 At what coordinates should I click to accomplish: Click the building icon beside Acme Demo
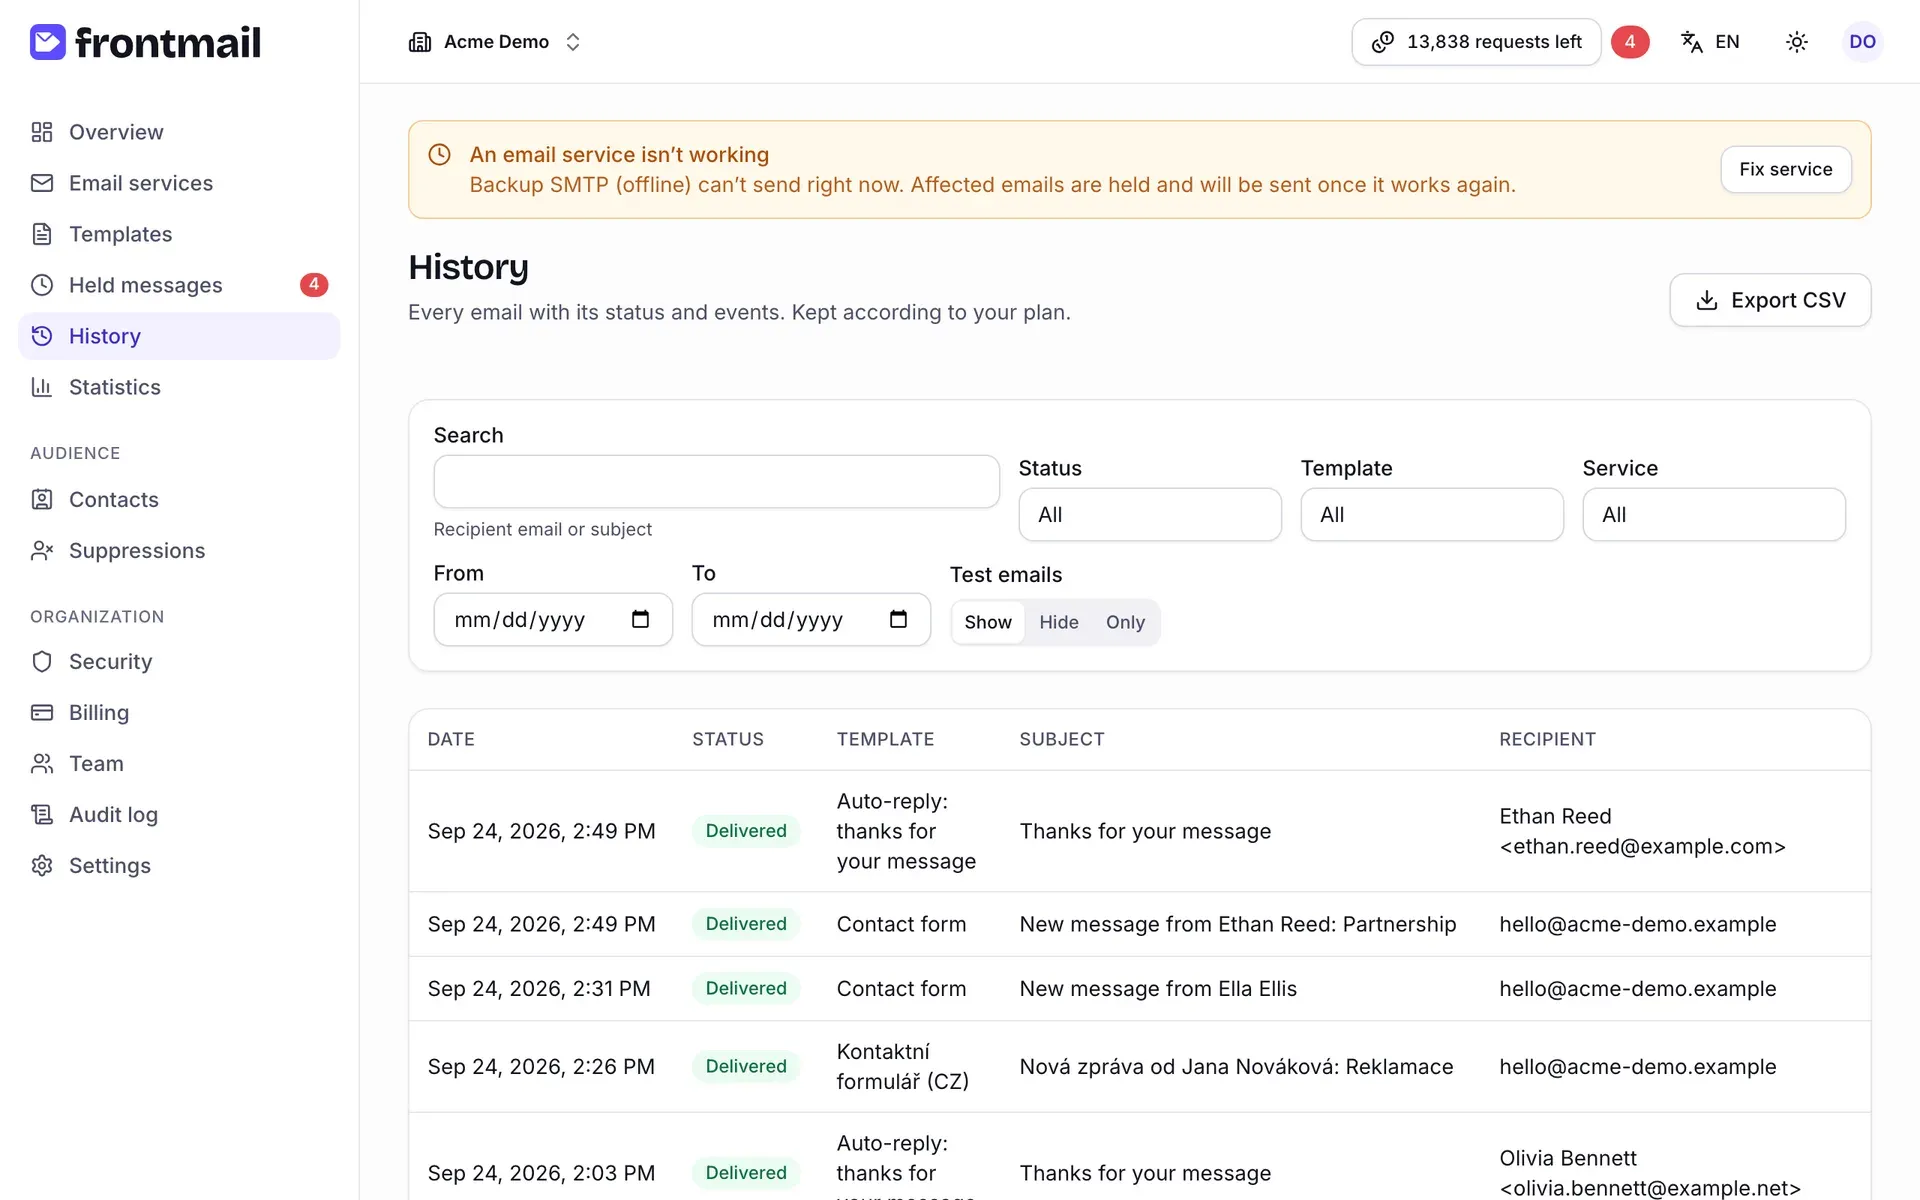pyautogui.click(x=420, y=42)
